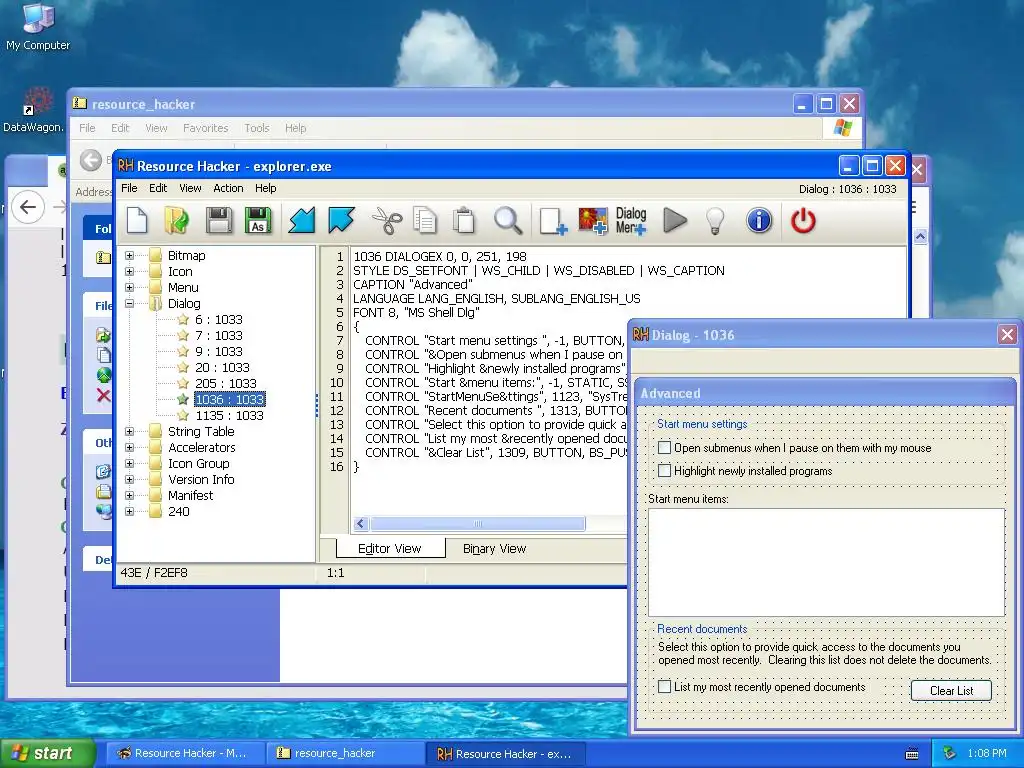Image resolution: width=1024 pixels, height=768 pixels.
Task: Click the scrollbar left arrow in the editor
Action: (x=361, y=524)
